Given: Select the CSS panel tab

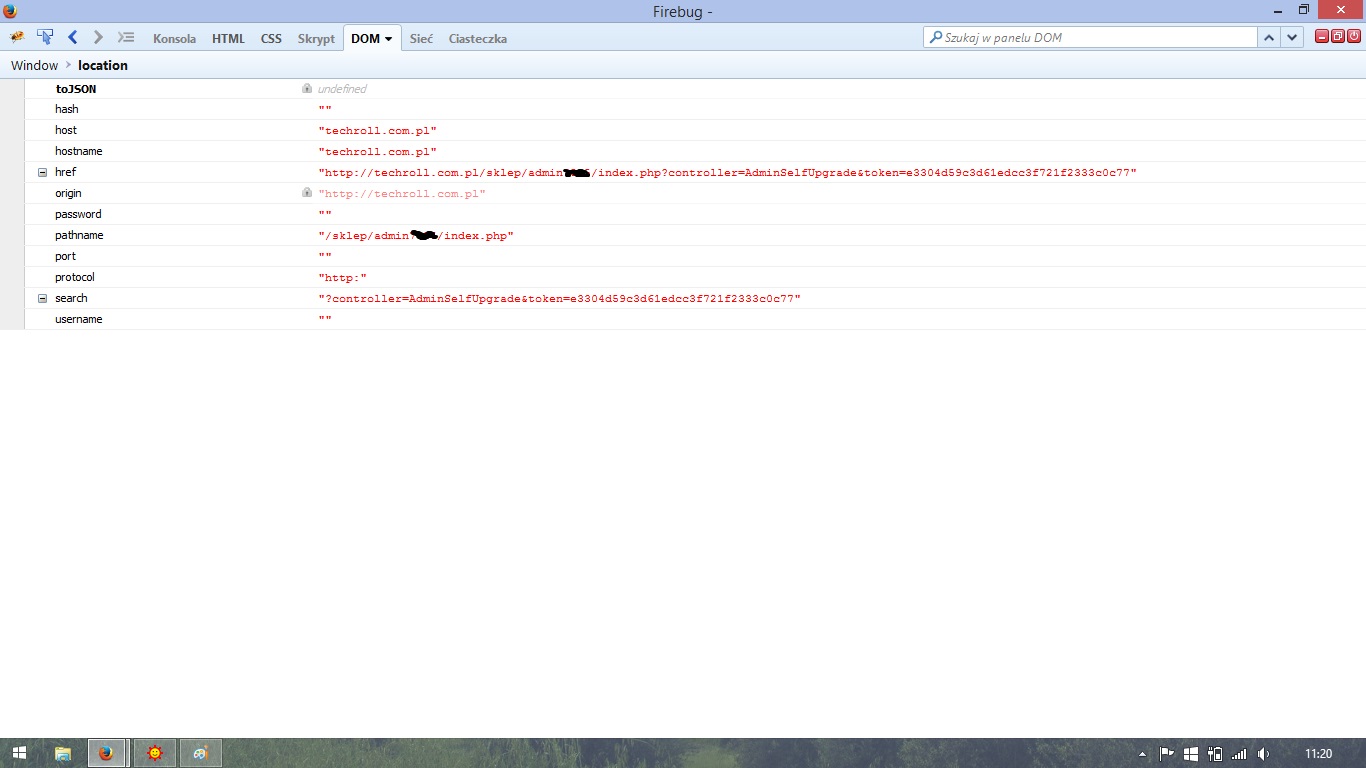Looking at the screenshot, I should coord(271,39).
